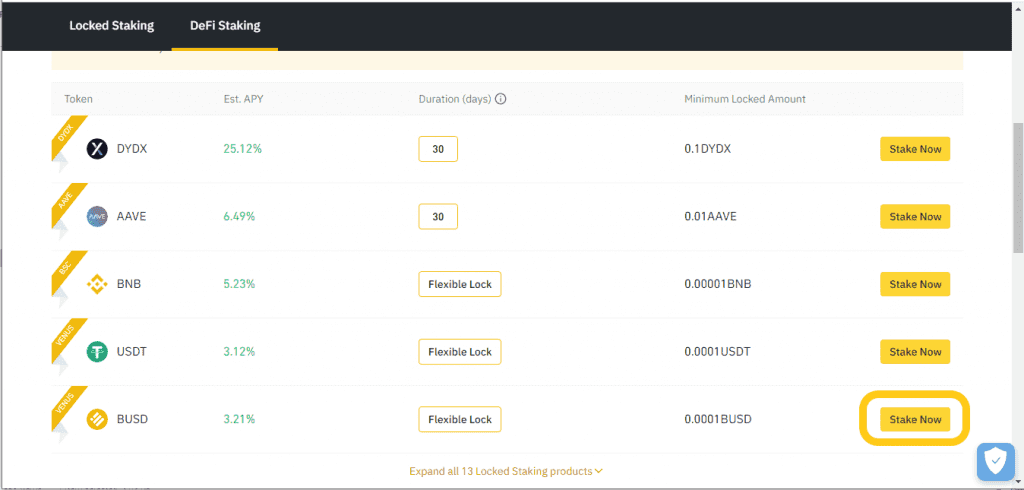Click the AAVE token name
Viewport: 1024px width, 490px height.
coord(131,216)
